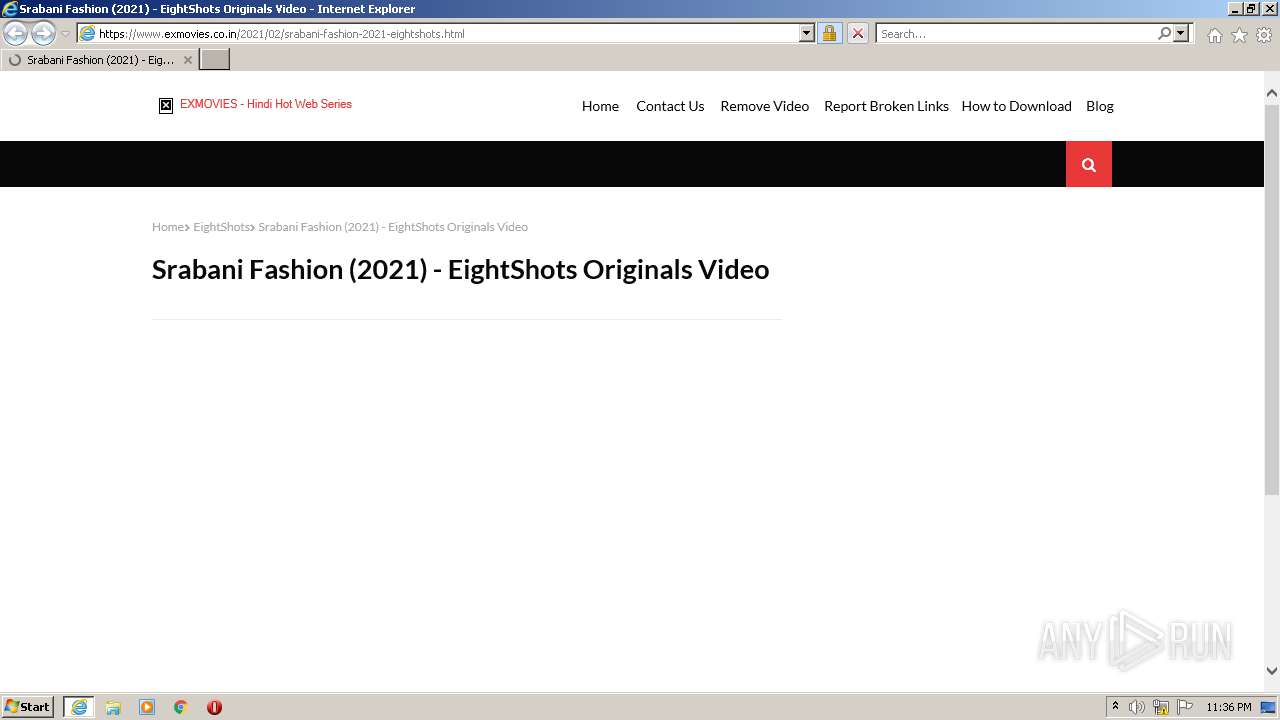Click the Srabani Fashion article heading
The height and width of the screenshot is (720, 1280).
(460, 270)
